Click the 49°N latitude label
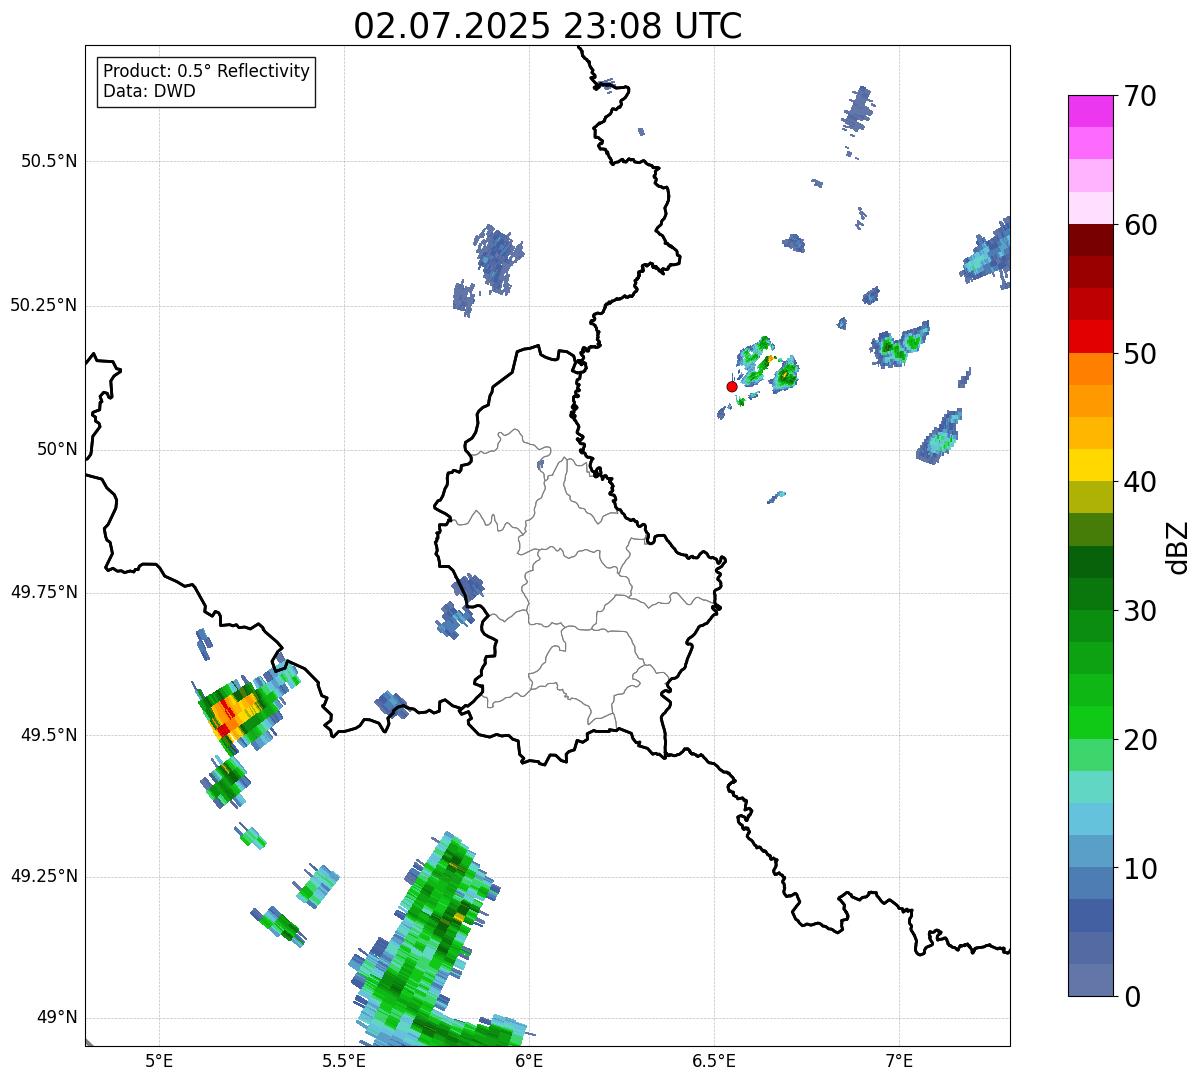The width and height of the screenshot is (1202, 1081). [x=56, y=1018]
